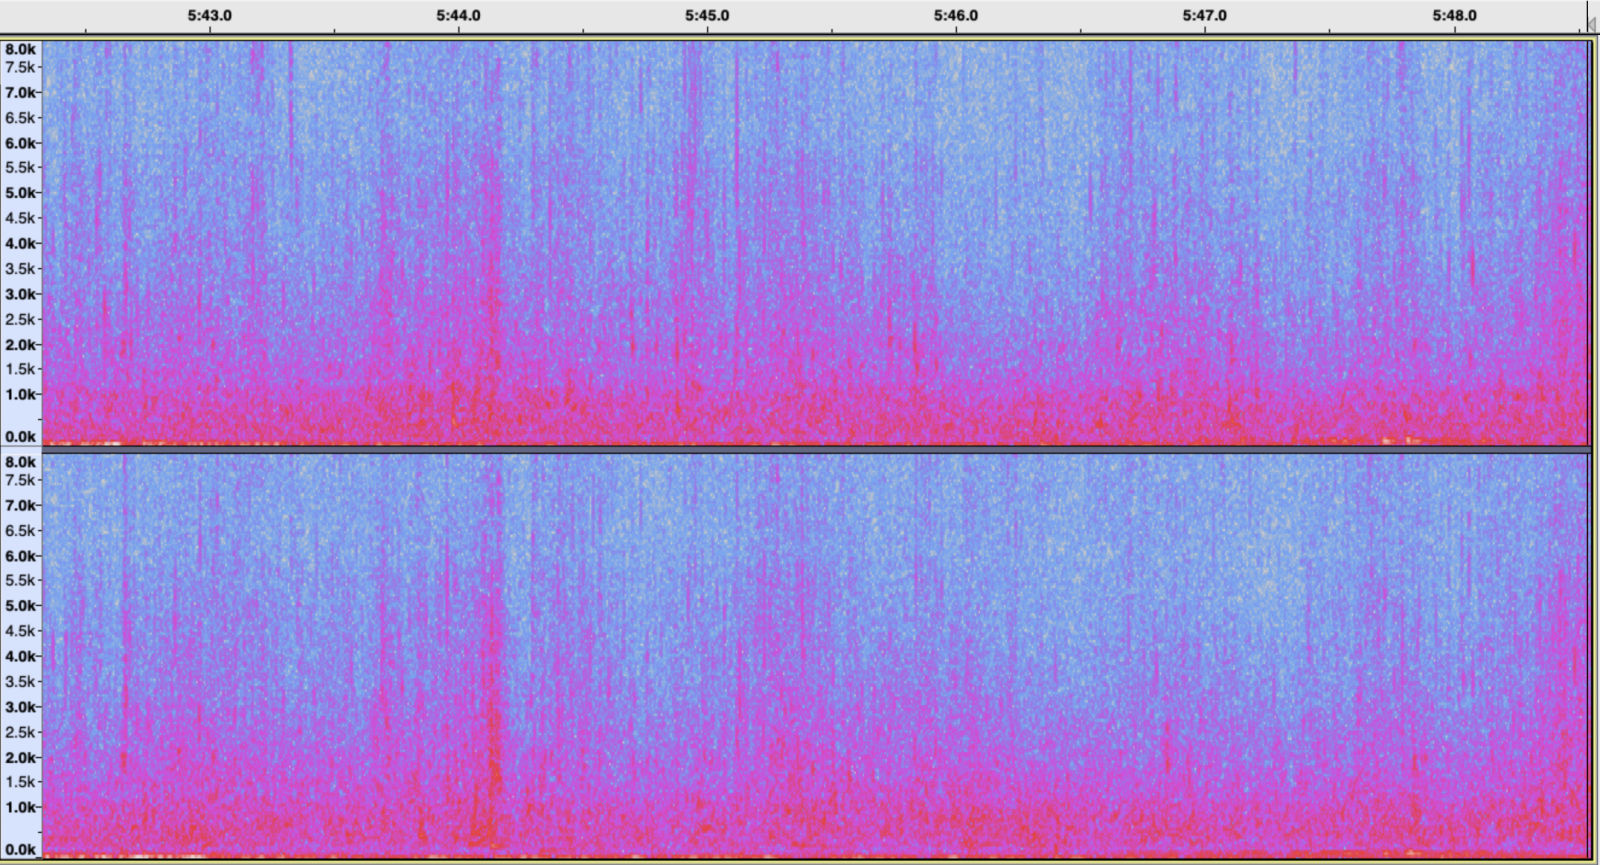Click the upper channel's 4.0k frequency label
Screen dimensions: 1600x865
pyautogui.click(x=20, y=243)
